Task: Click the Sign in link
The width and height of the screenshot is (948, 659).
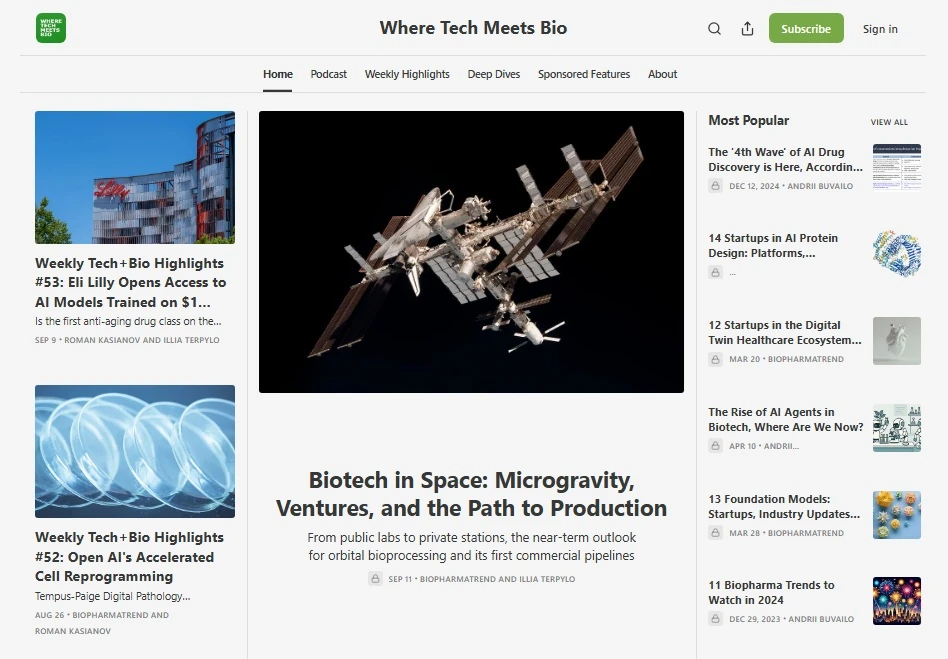Action: [880, 28]
